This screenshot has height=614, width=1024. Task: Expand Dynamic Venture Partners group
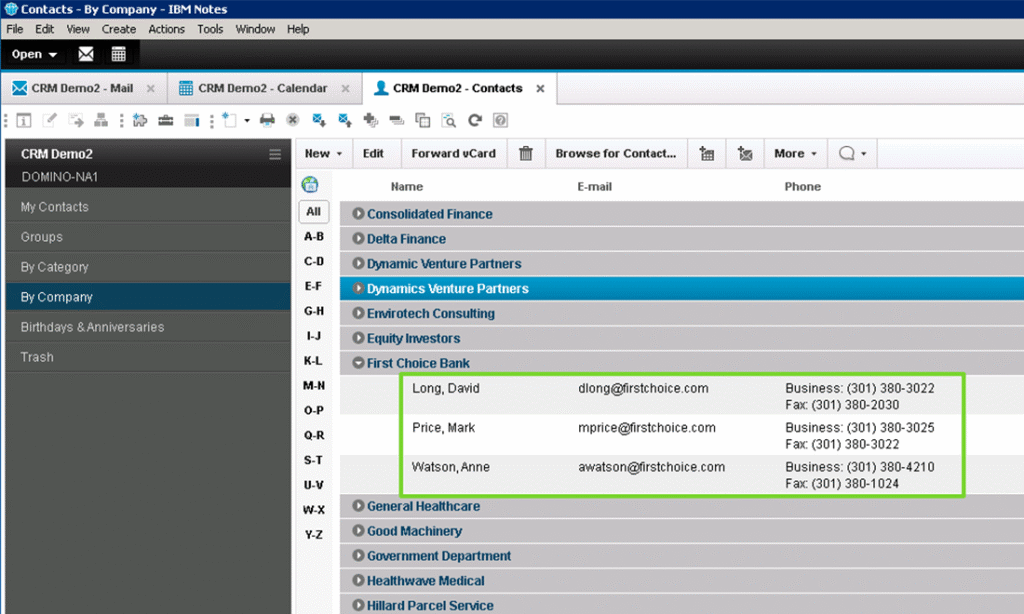(358, 263)
